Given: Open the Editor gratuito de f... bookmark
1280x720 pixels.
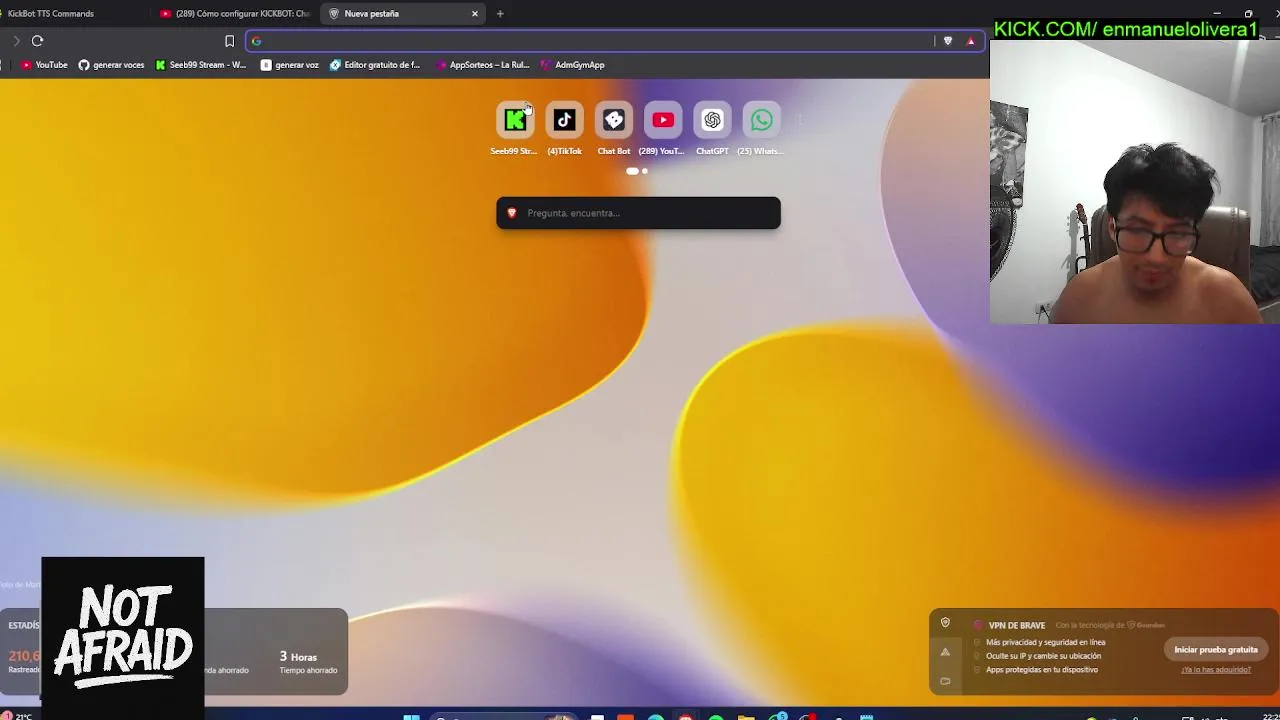Looking at the screenshot, I should [374, 65].
